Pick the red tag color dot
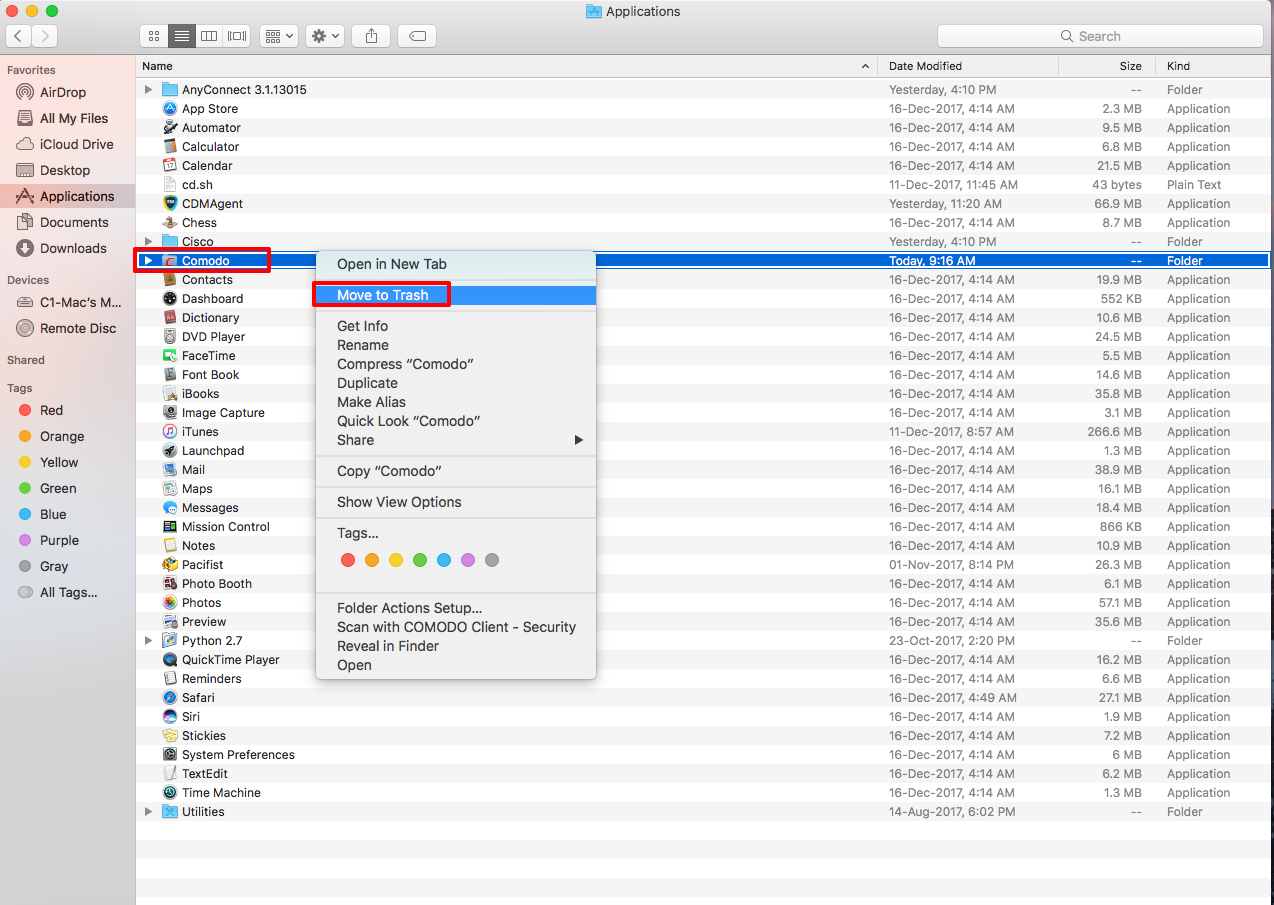1274x905 pixels. 348,561
